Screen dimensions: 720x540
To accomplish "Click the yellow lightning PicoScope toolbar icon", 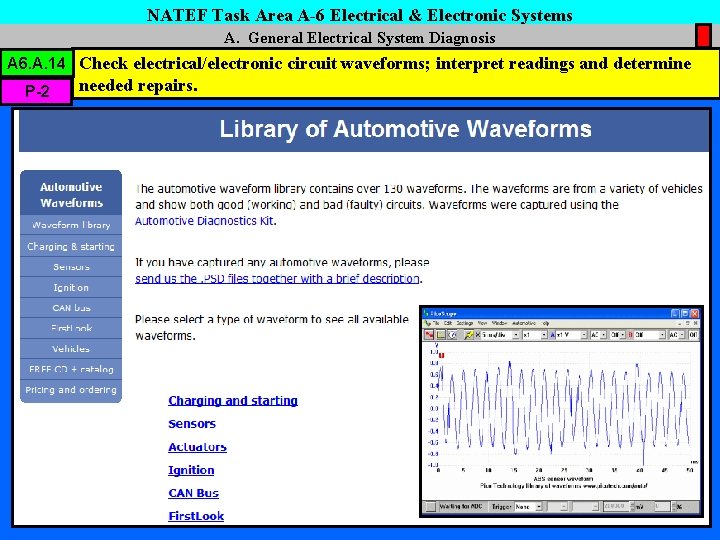I will click(469, 335).
